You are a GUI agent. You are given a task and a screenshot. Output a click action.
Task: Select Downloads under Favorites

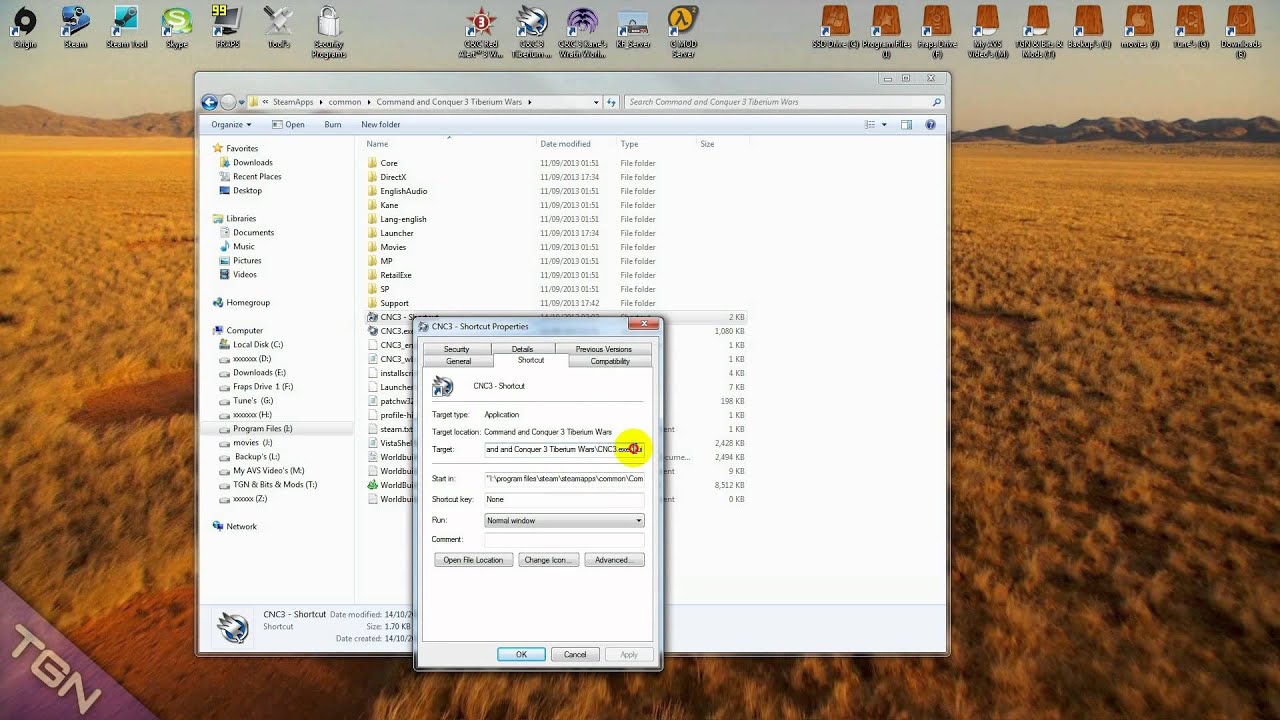[252, 162]
